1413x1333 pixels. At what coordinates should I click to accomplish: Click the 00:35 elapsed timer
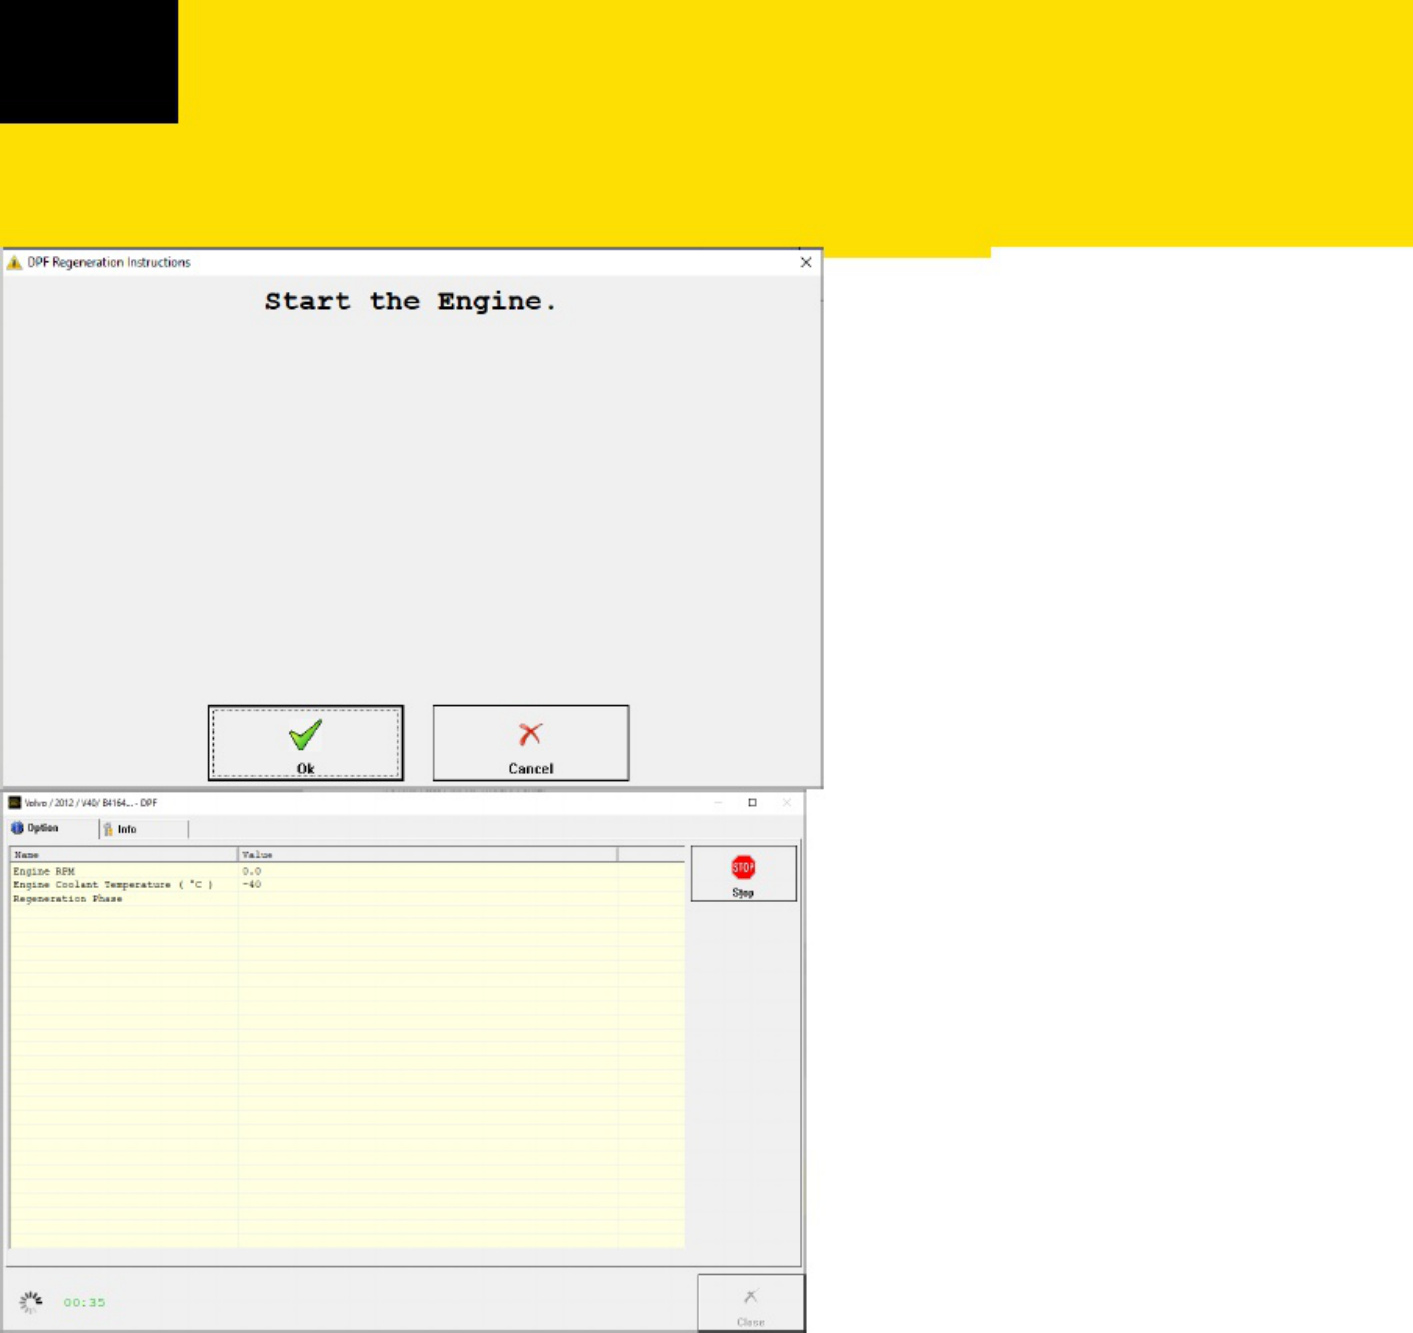(x=84, y=1302)
